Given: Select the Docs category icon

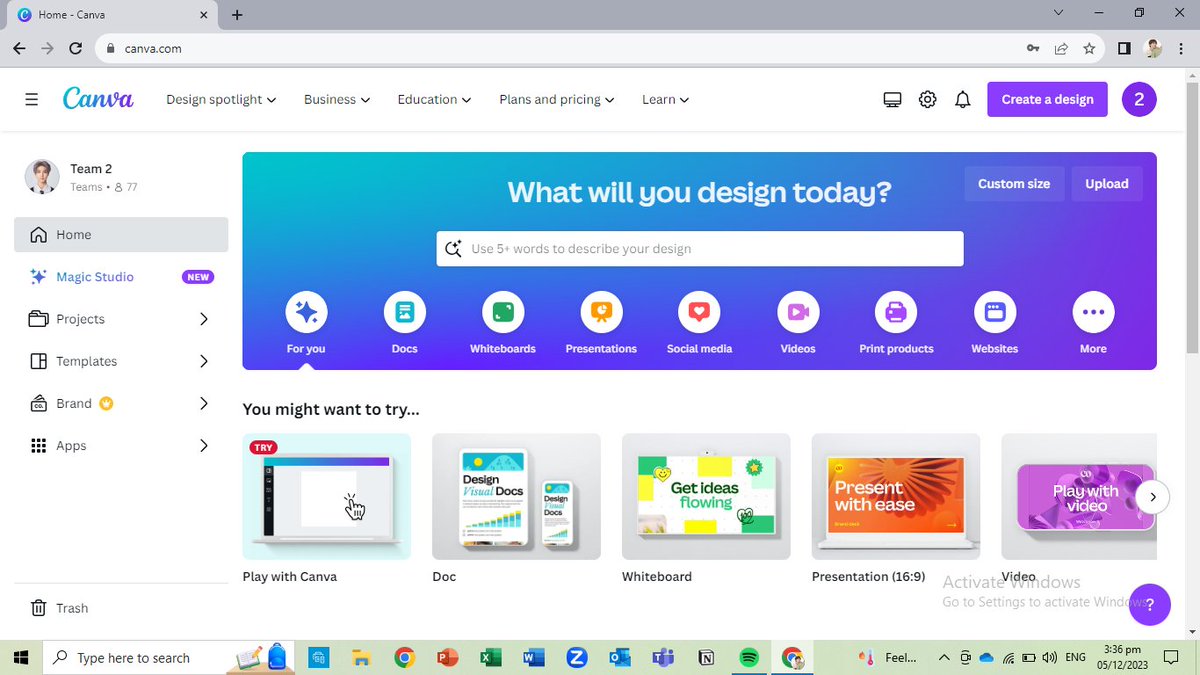Looking at the screenshot, I should pyautogui.click(x=405, y=313).
